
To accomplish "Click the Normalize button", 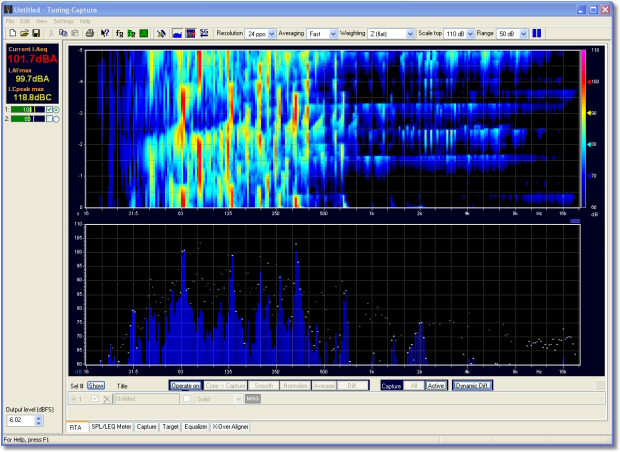I will pos(295,386).
